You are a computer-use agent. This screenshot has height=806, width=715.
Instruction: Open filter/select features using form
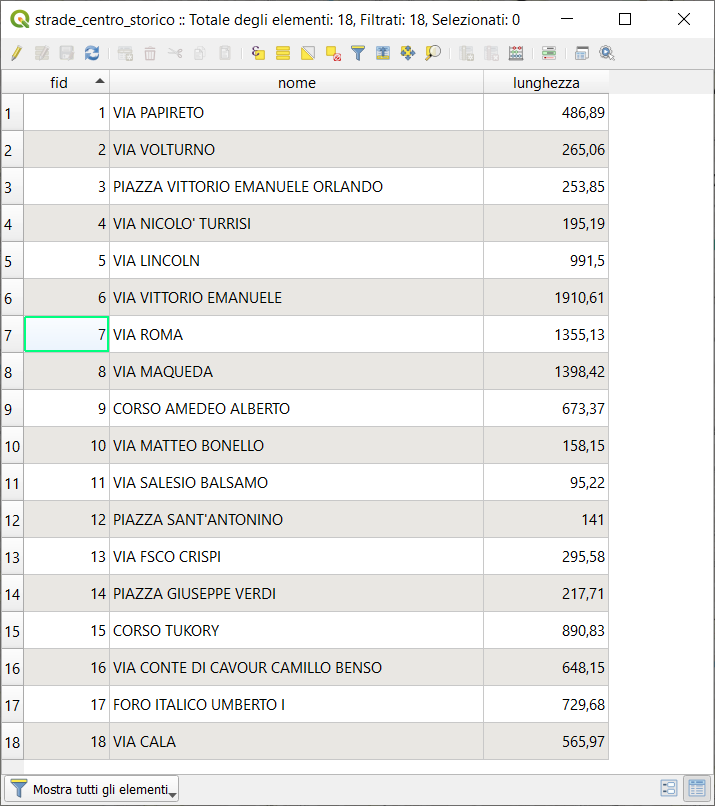(358, 53)
